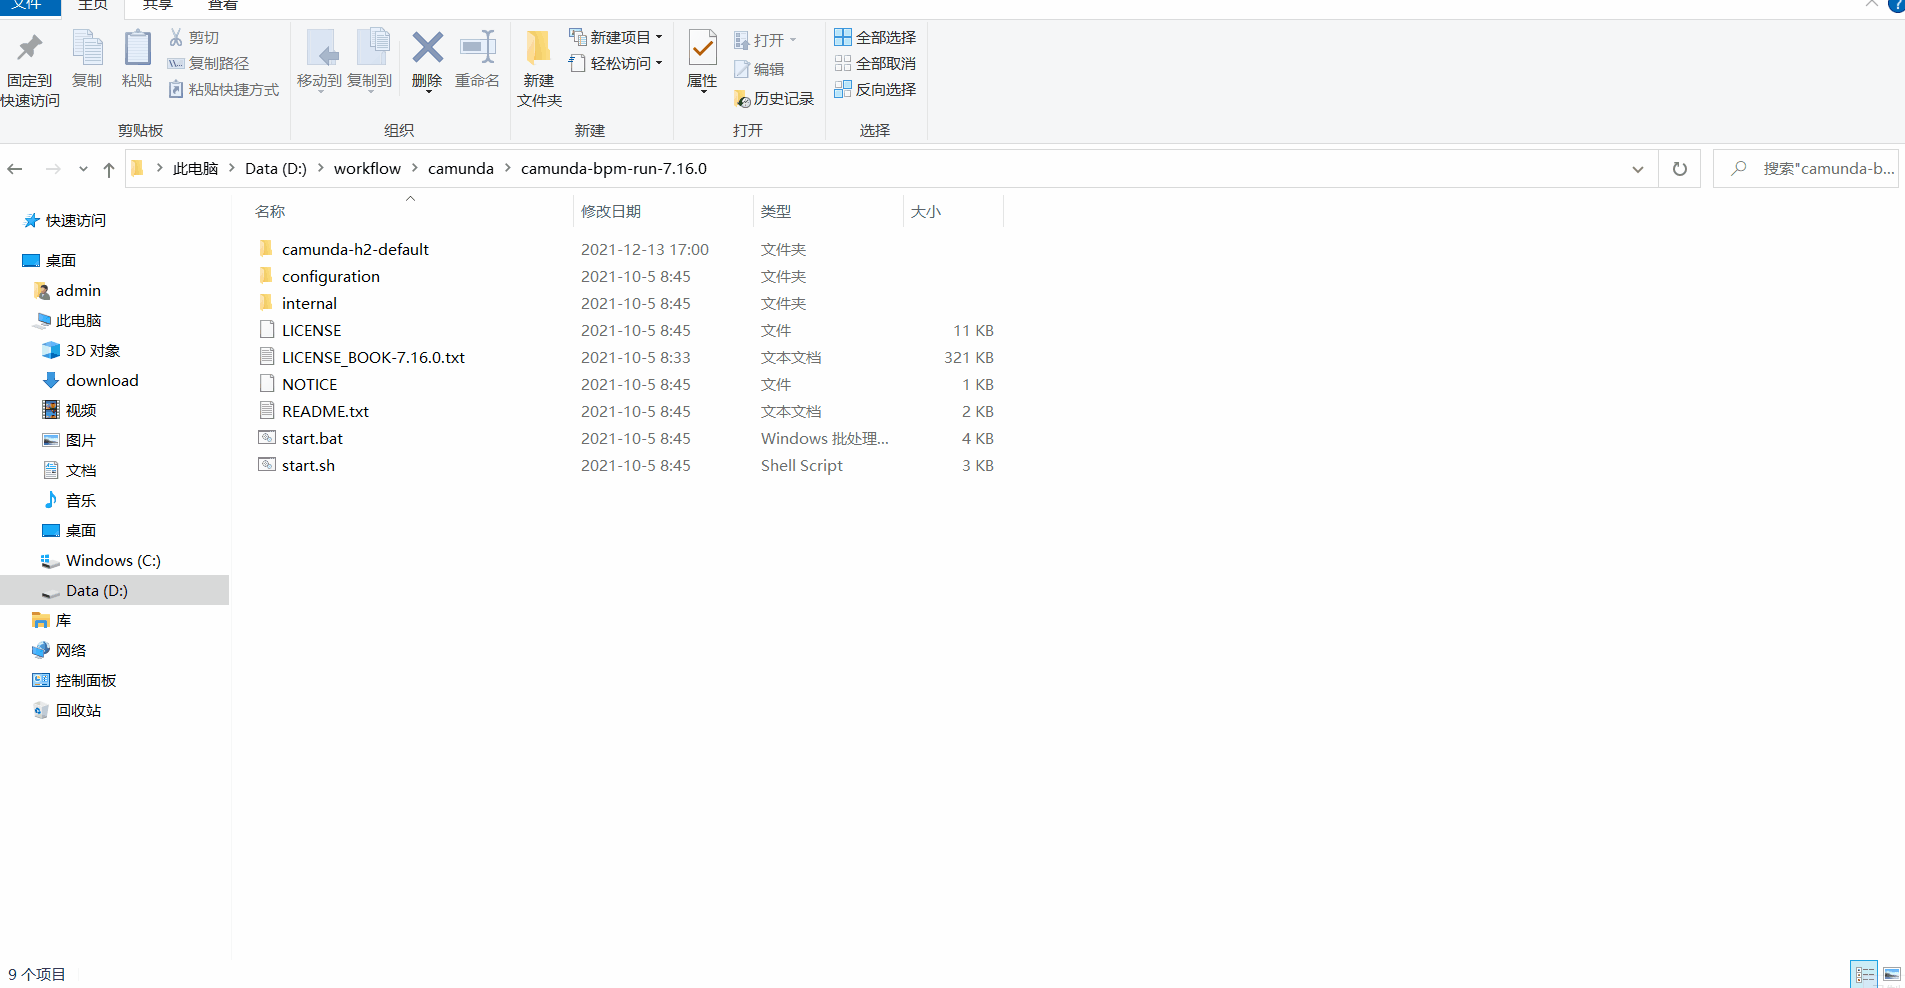This screenshot has width=1905, height=988.
Task: Open Easy access (轻松访问) dropdown
Action: [x=616, y=63]
